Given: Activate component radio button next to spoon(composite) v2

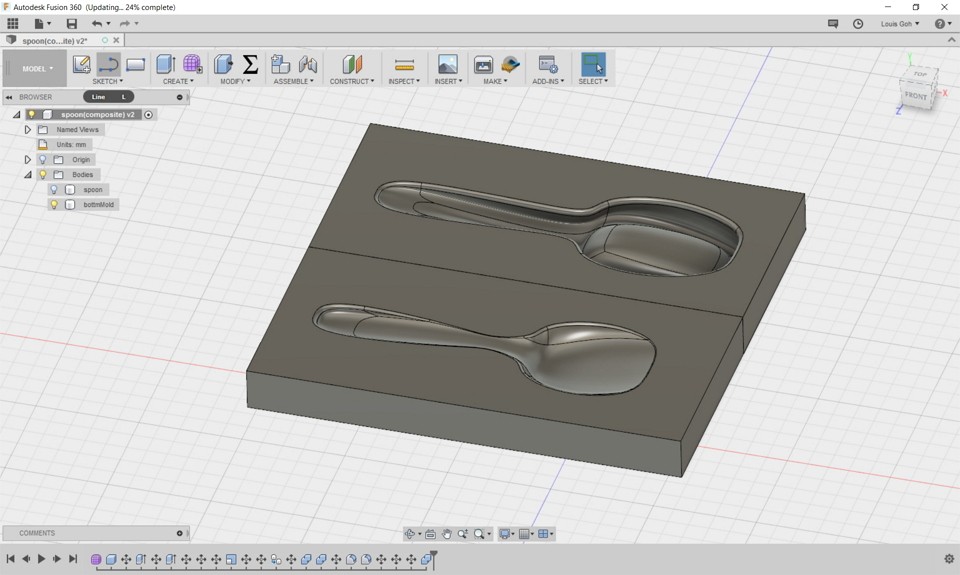Looking at the screenshot, I should click(148, 115).
